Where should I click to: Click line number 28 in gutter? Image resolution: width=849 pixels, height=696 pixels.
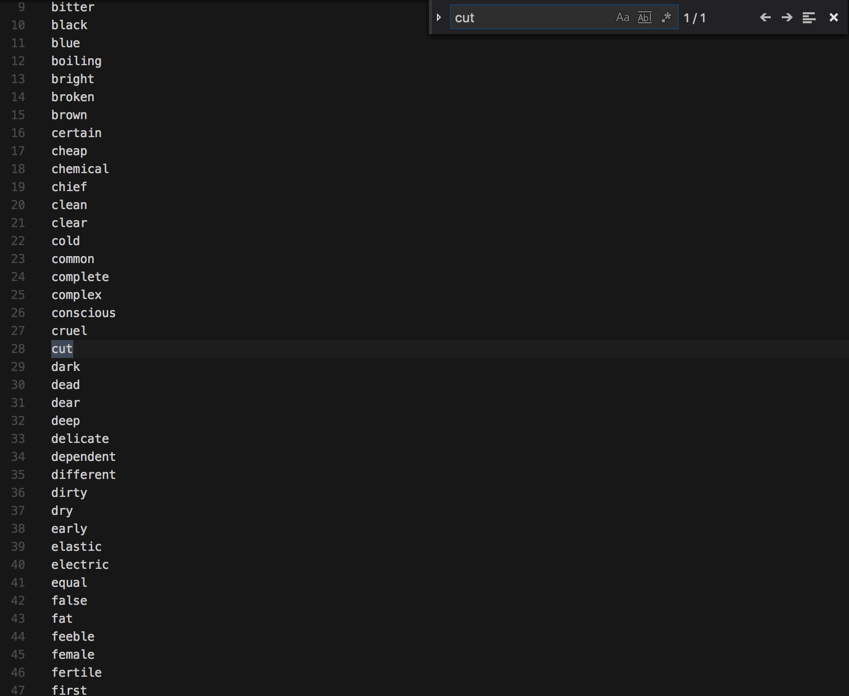[18, 349]
